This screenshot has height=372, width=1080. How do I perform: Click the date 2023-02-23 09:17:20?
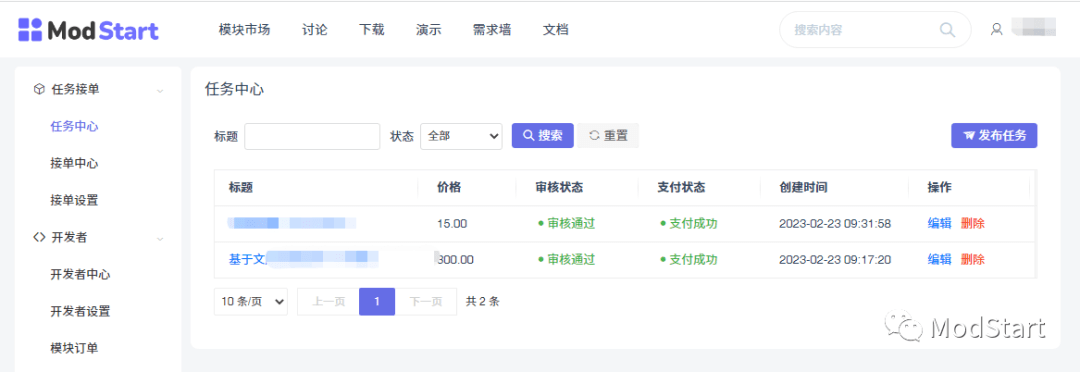(x=835, y=260)
